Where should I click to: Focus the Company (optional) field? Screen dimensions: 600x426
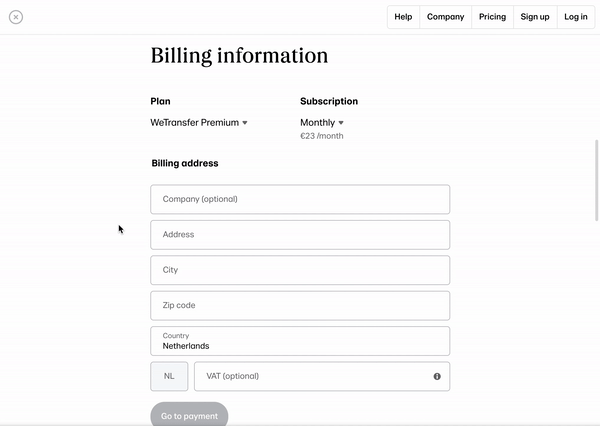pyautogui.click(x=300, y=199)
